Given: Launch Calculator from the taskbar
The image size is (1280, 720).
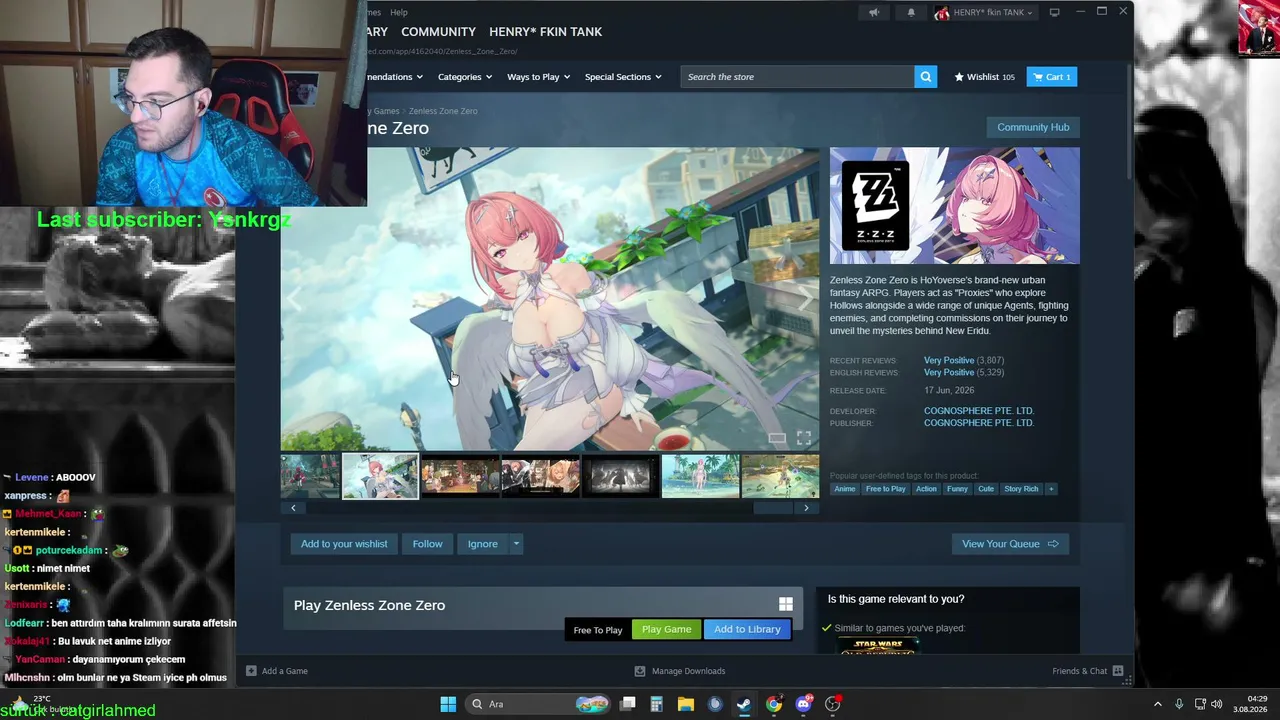Looking at the screenshot, I should (x=656, y=704).
